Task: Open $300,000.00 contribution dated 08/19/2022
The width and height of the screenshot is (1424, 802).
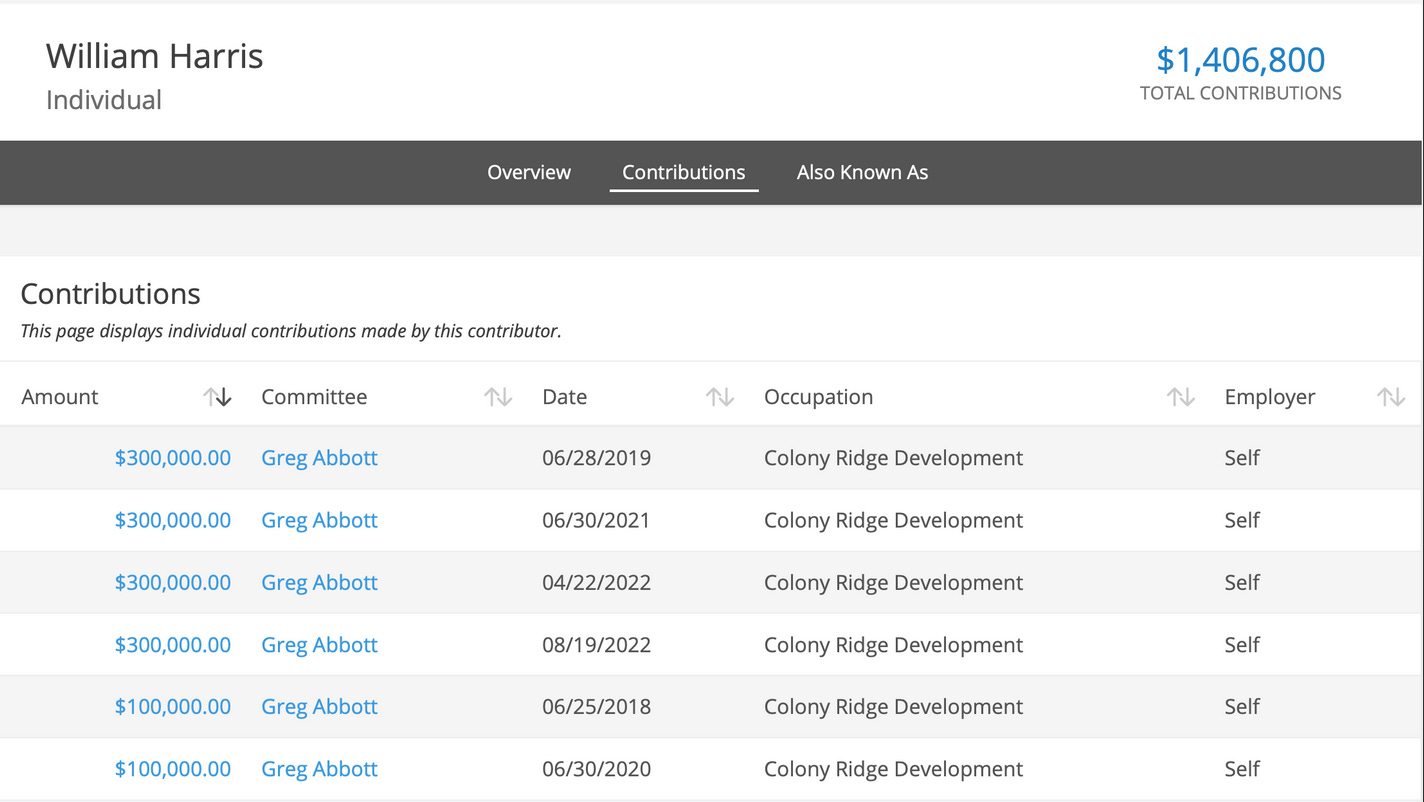Action: (173, 645)
